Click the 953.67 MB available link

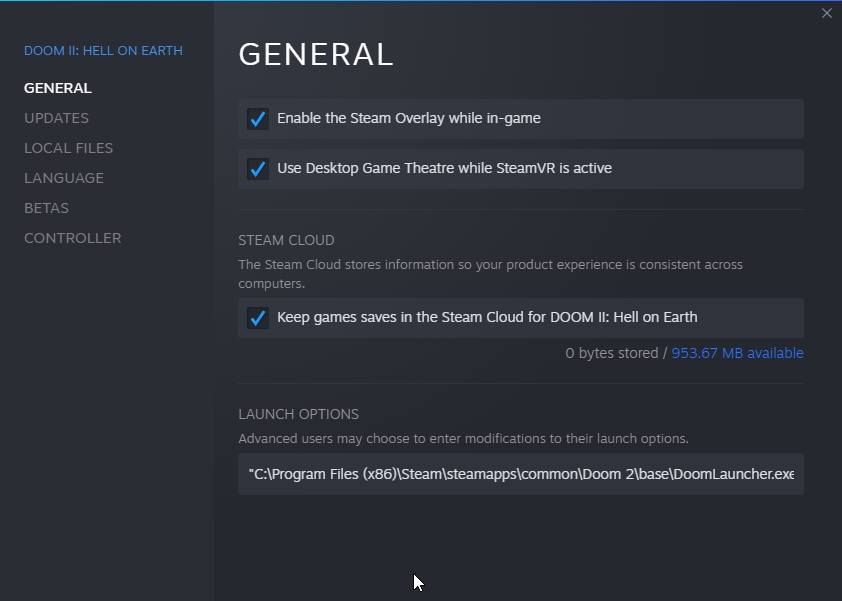737,353
